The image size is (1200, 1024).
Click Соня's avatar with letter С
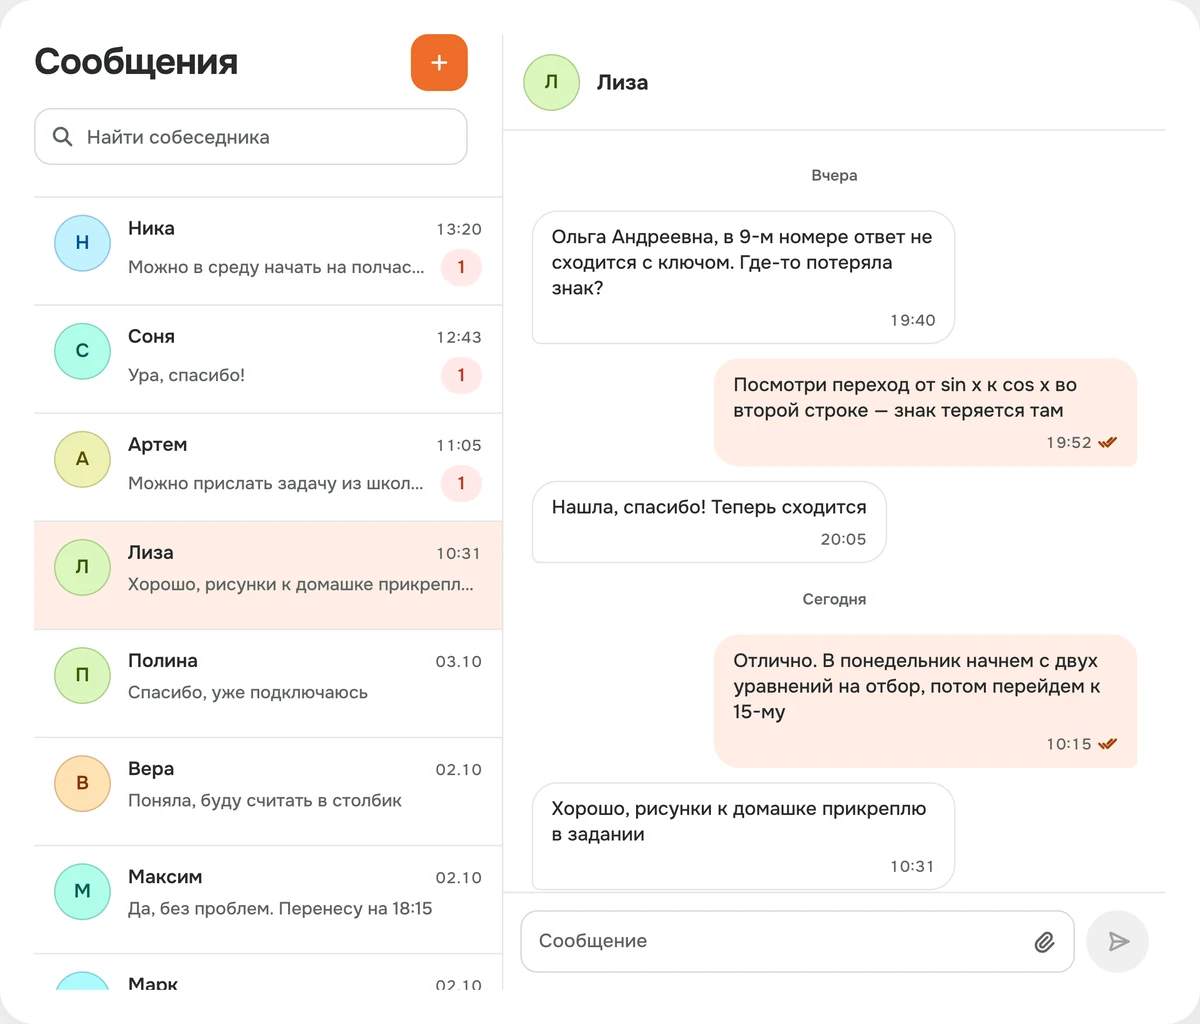coord(82,351)
